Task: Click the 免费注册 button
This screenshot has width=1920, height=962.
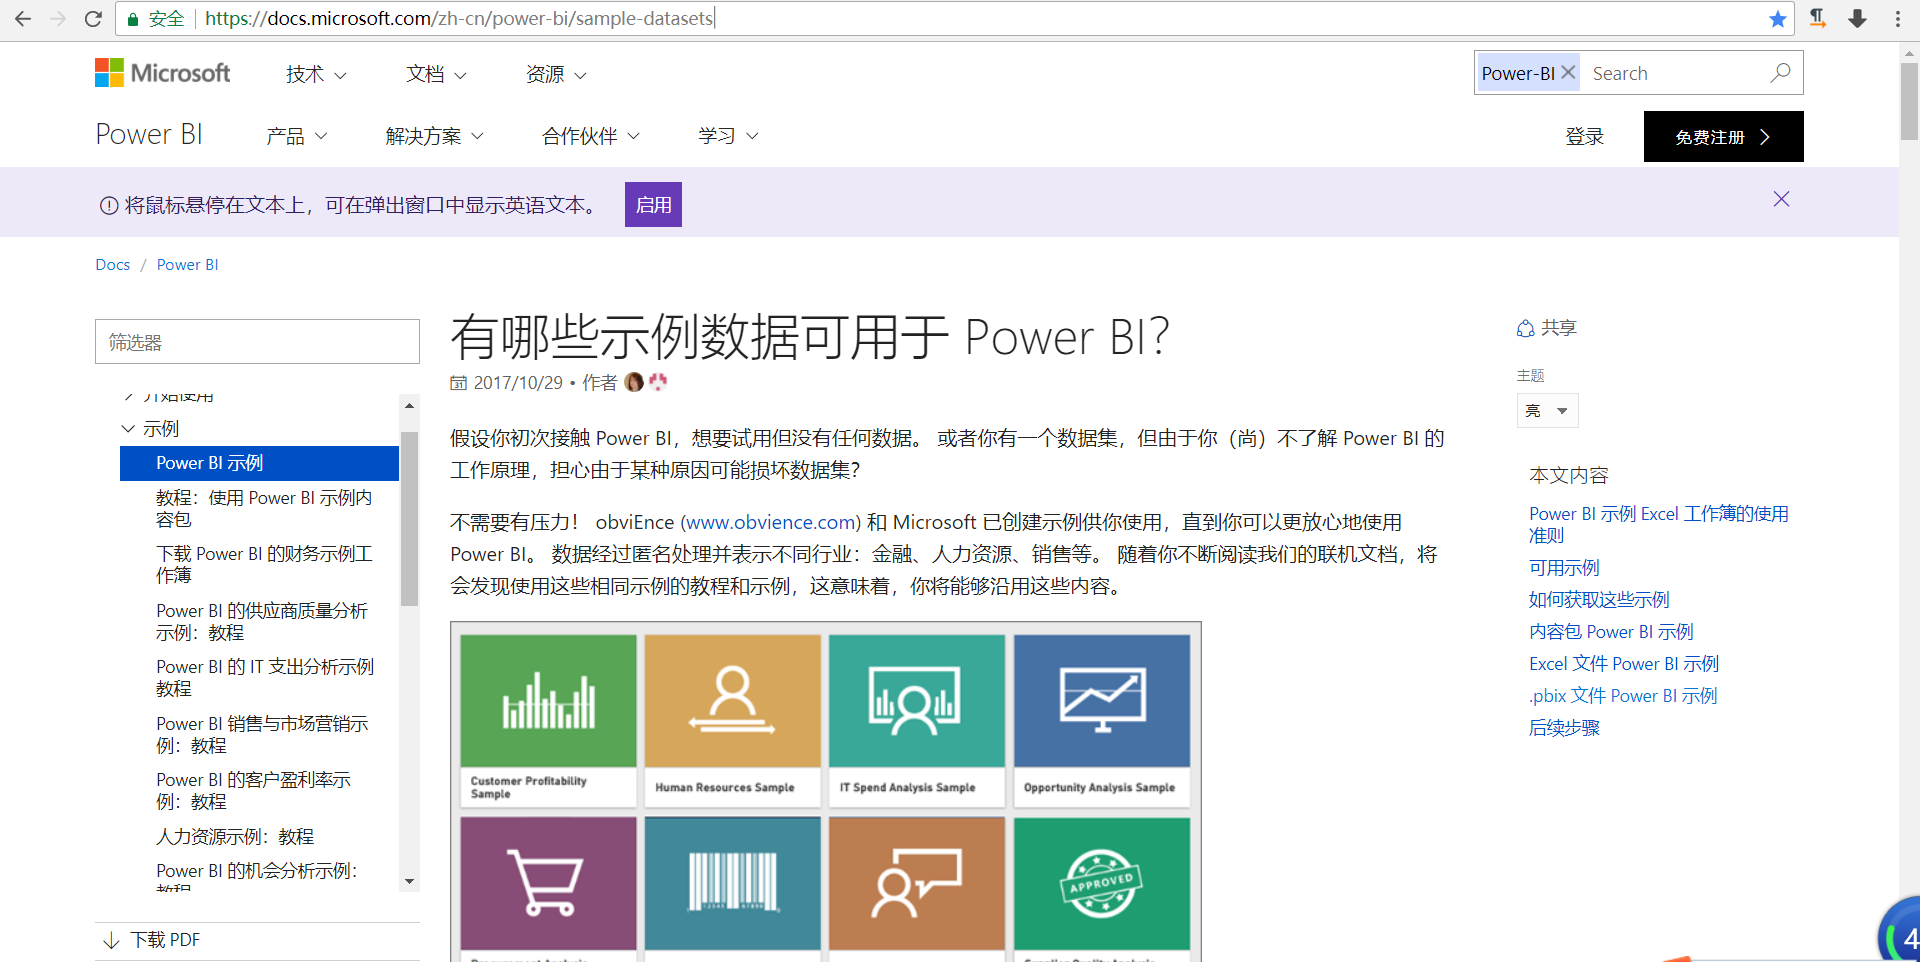Action: [1723, 136]
